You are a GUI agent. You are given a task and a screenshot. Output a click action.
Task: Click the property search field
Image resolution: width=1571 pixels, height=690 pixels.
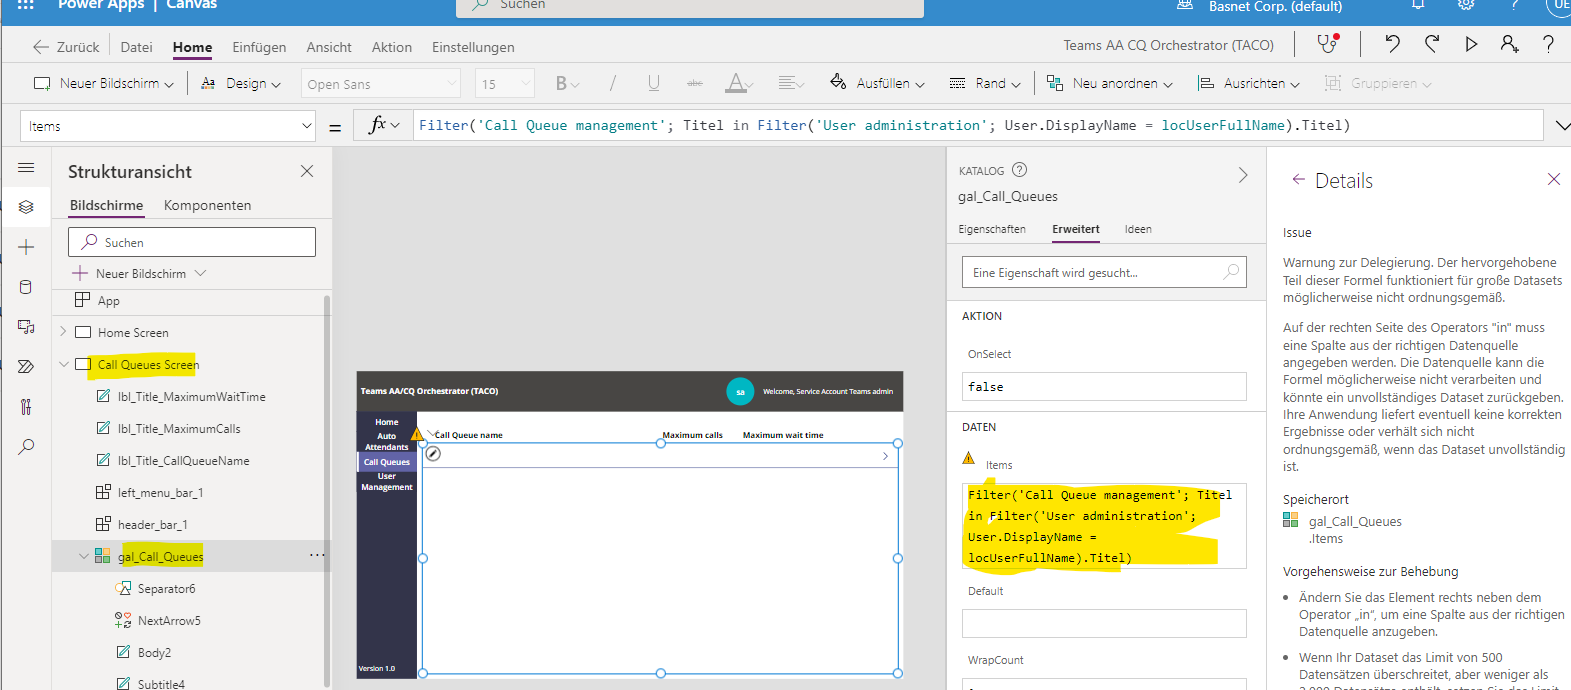(1104, 272)
